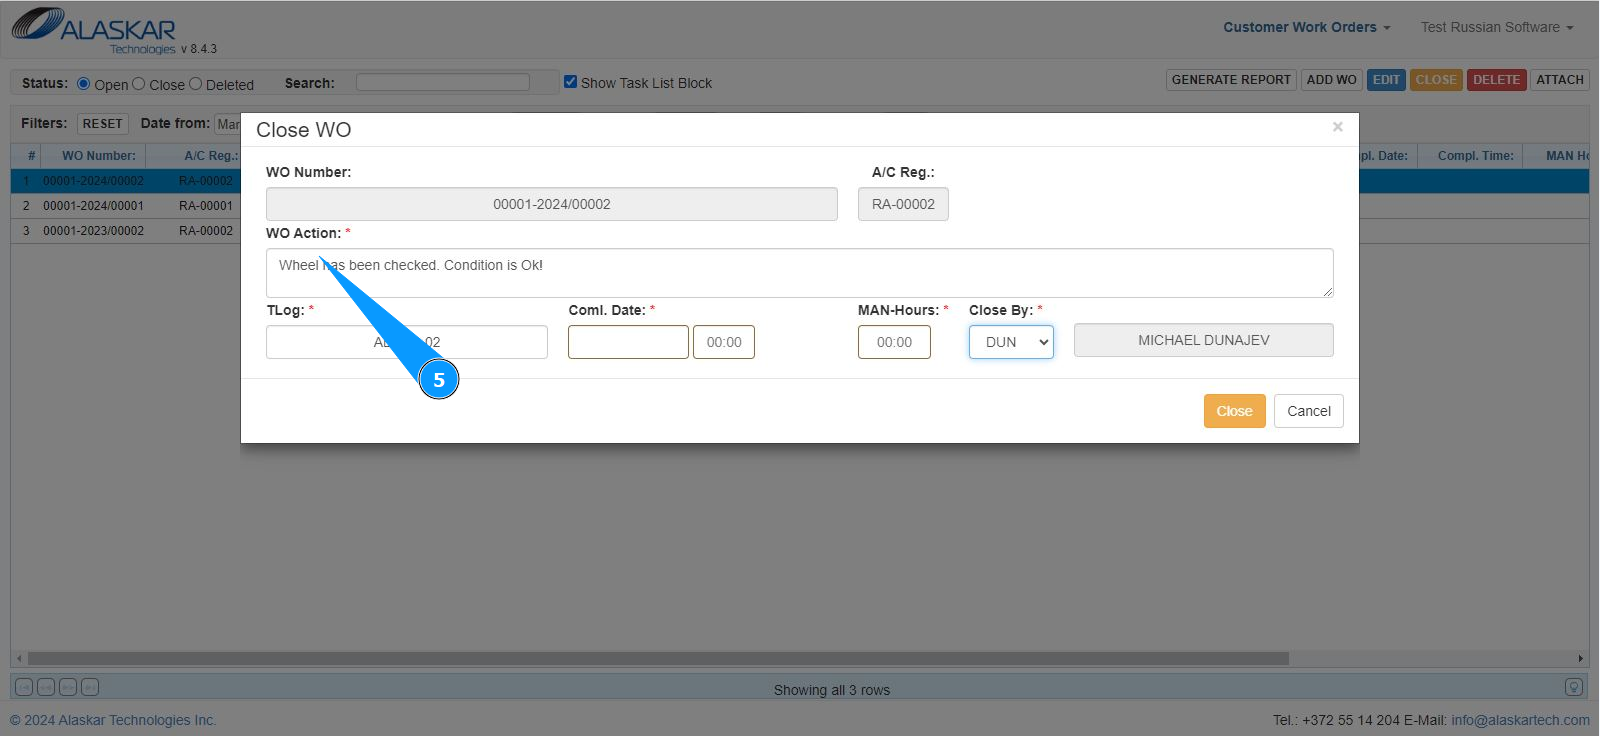Viewport: 1600px width, 736px height.
Task: Click the MICHAEL DUNAJEV name field
Action: [1203, 340]
